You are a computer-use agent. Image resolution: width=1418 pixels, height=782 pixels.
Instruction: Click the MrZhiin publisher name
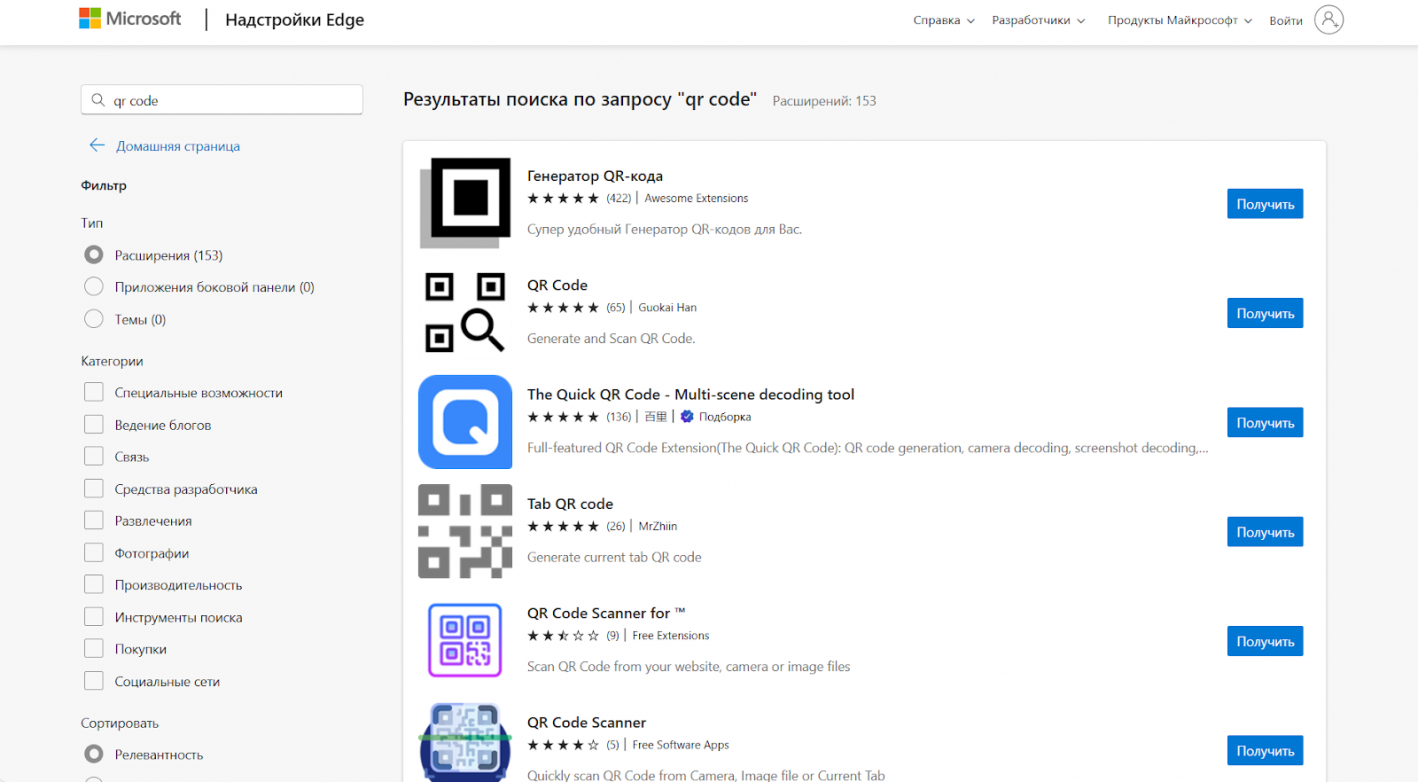click(658, 526)
